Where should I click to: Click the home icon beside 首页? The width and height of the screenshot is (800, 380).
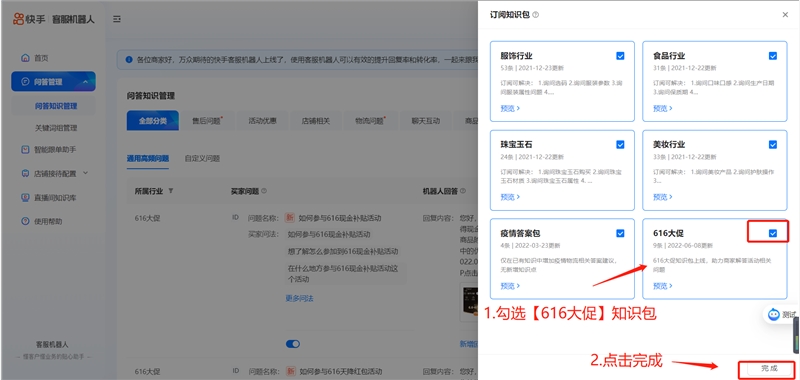tap(25, 58)
